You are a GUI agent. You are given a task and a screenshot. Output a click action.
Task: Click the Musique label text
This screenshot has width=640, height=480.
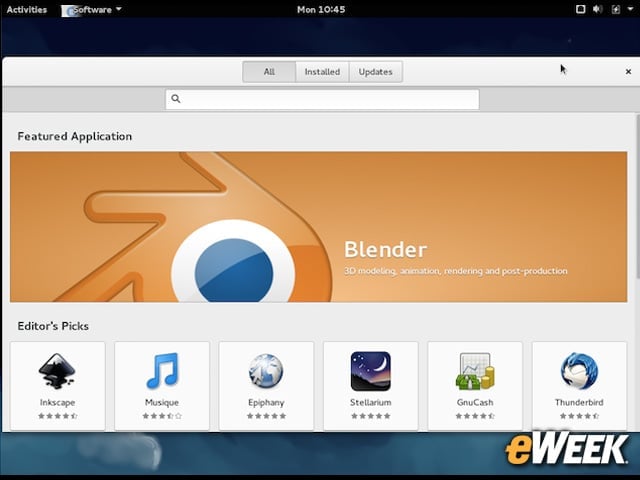coord(162,402)
